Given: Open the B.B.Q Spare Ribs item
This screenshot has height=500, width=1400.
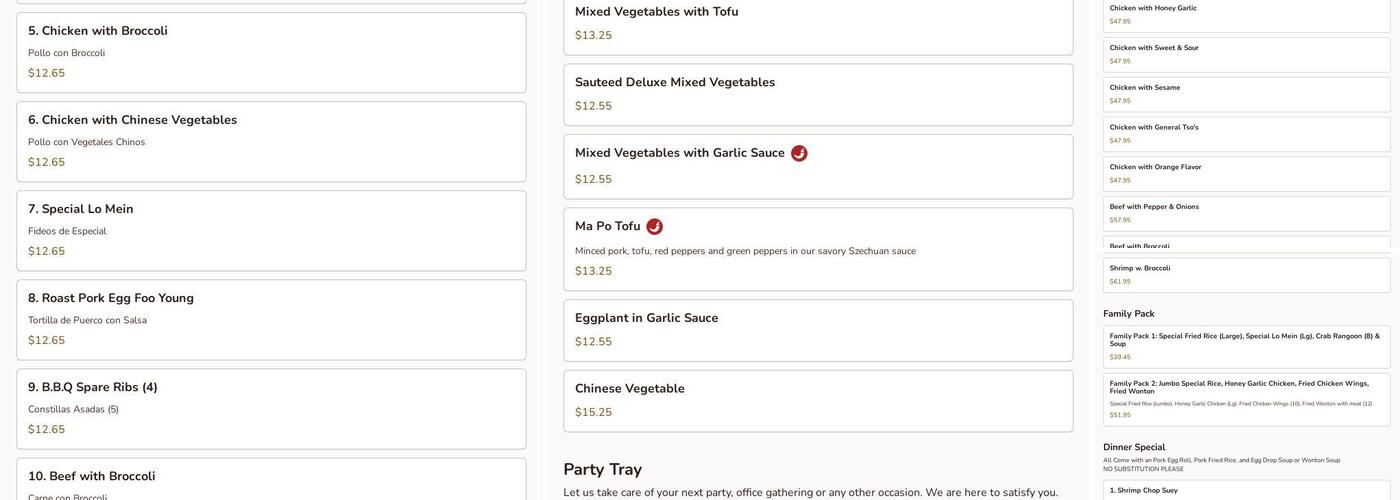Looking at the screenshot, I should 271,408.
